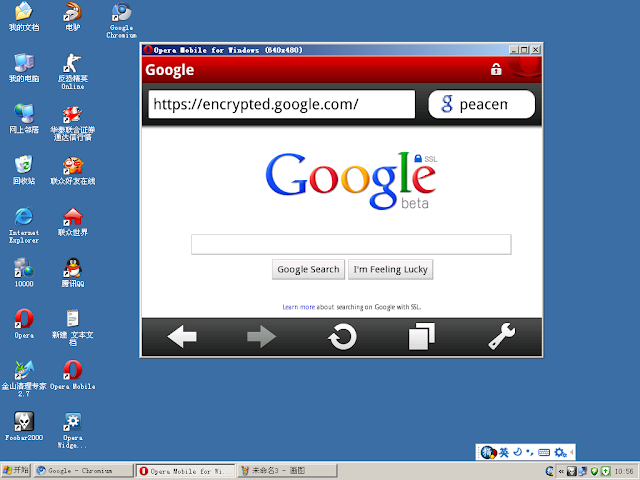640x480 pixels.
Task: Open the Opera settings wrench
Action: [502, 337]
